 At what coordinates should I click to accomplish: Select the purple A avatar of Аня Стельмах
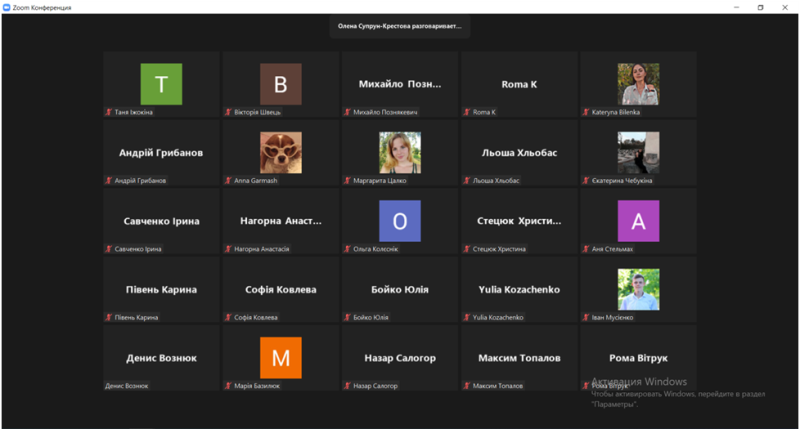click(638, 221)
